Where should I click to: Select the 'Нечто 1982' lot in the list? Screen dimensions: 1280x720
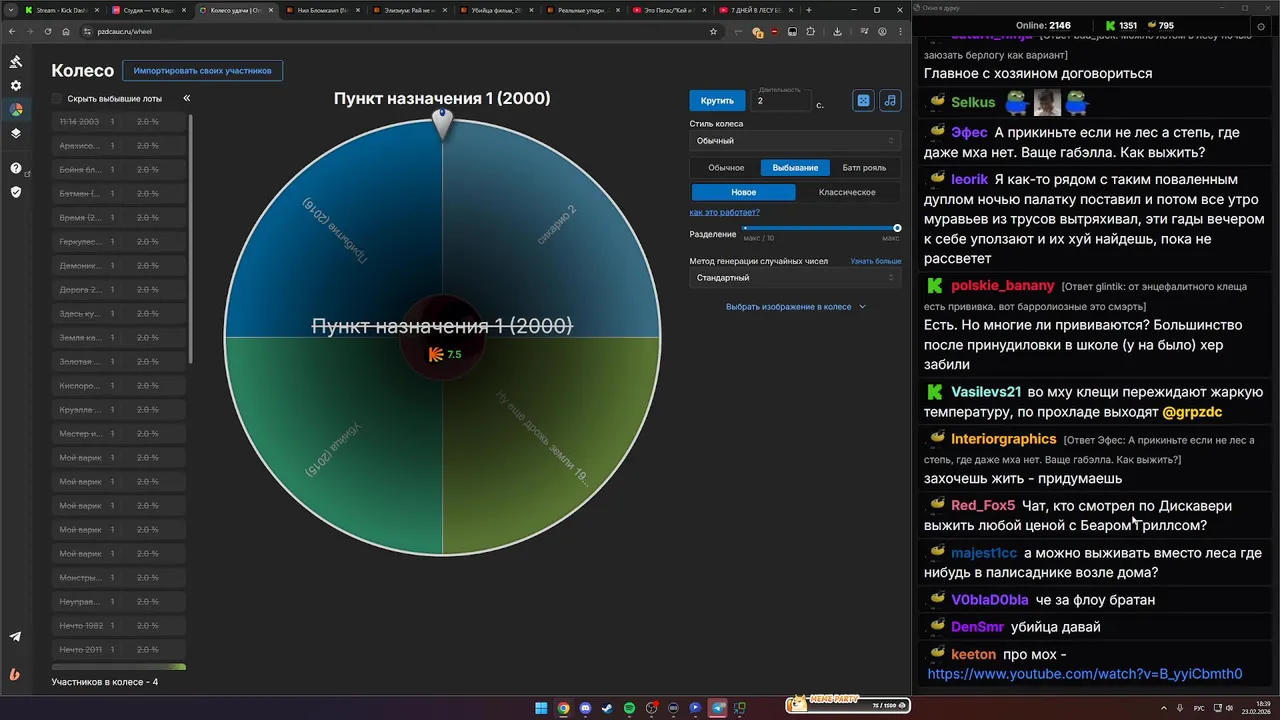click(119, 626)
